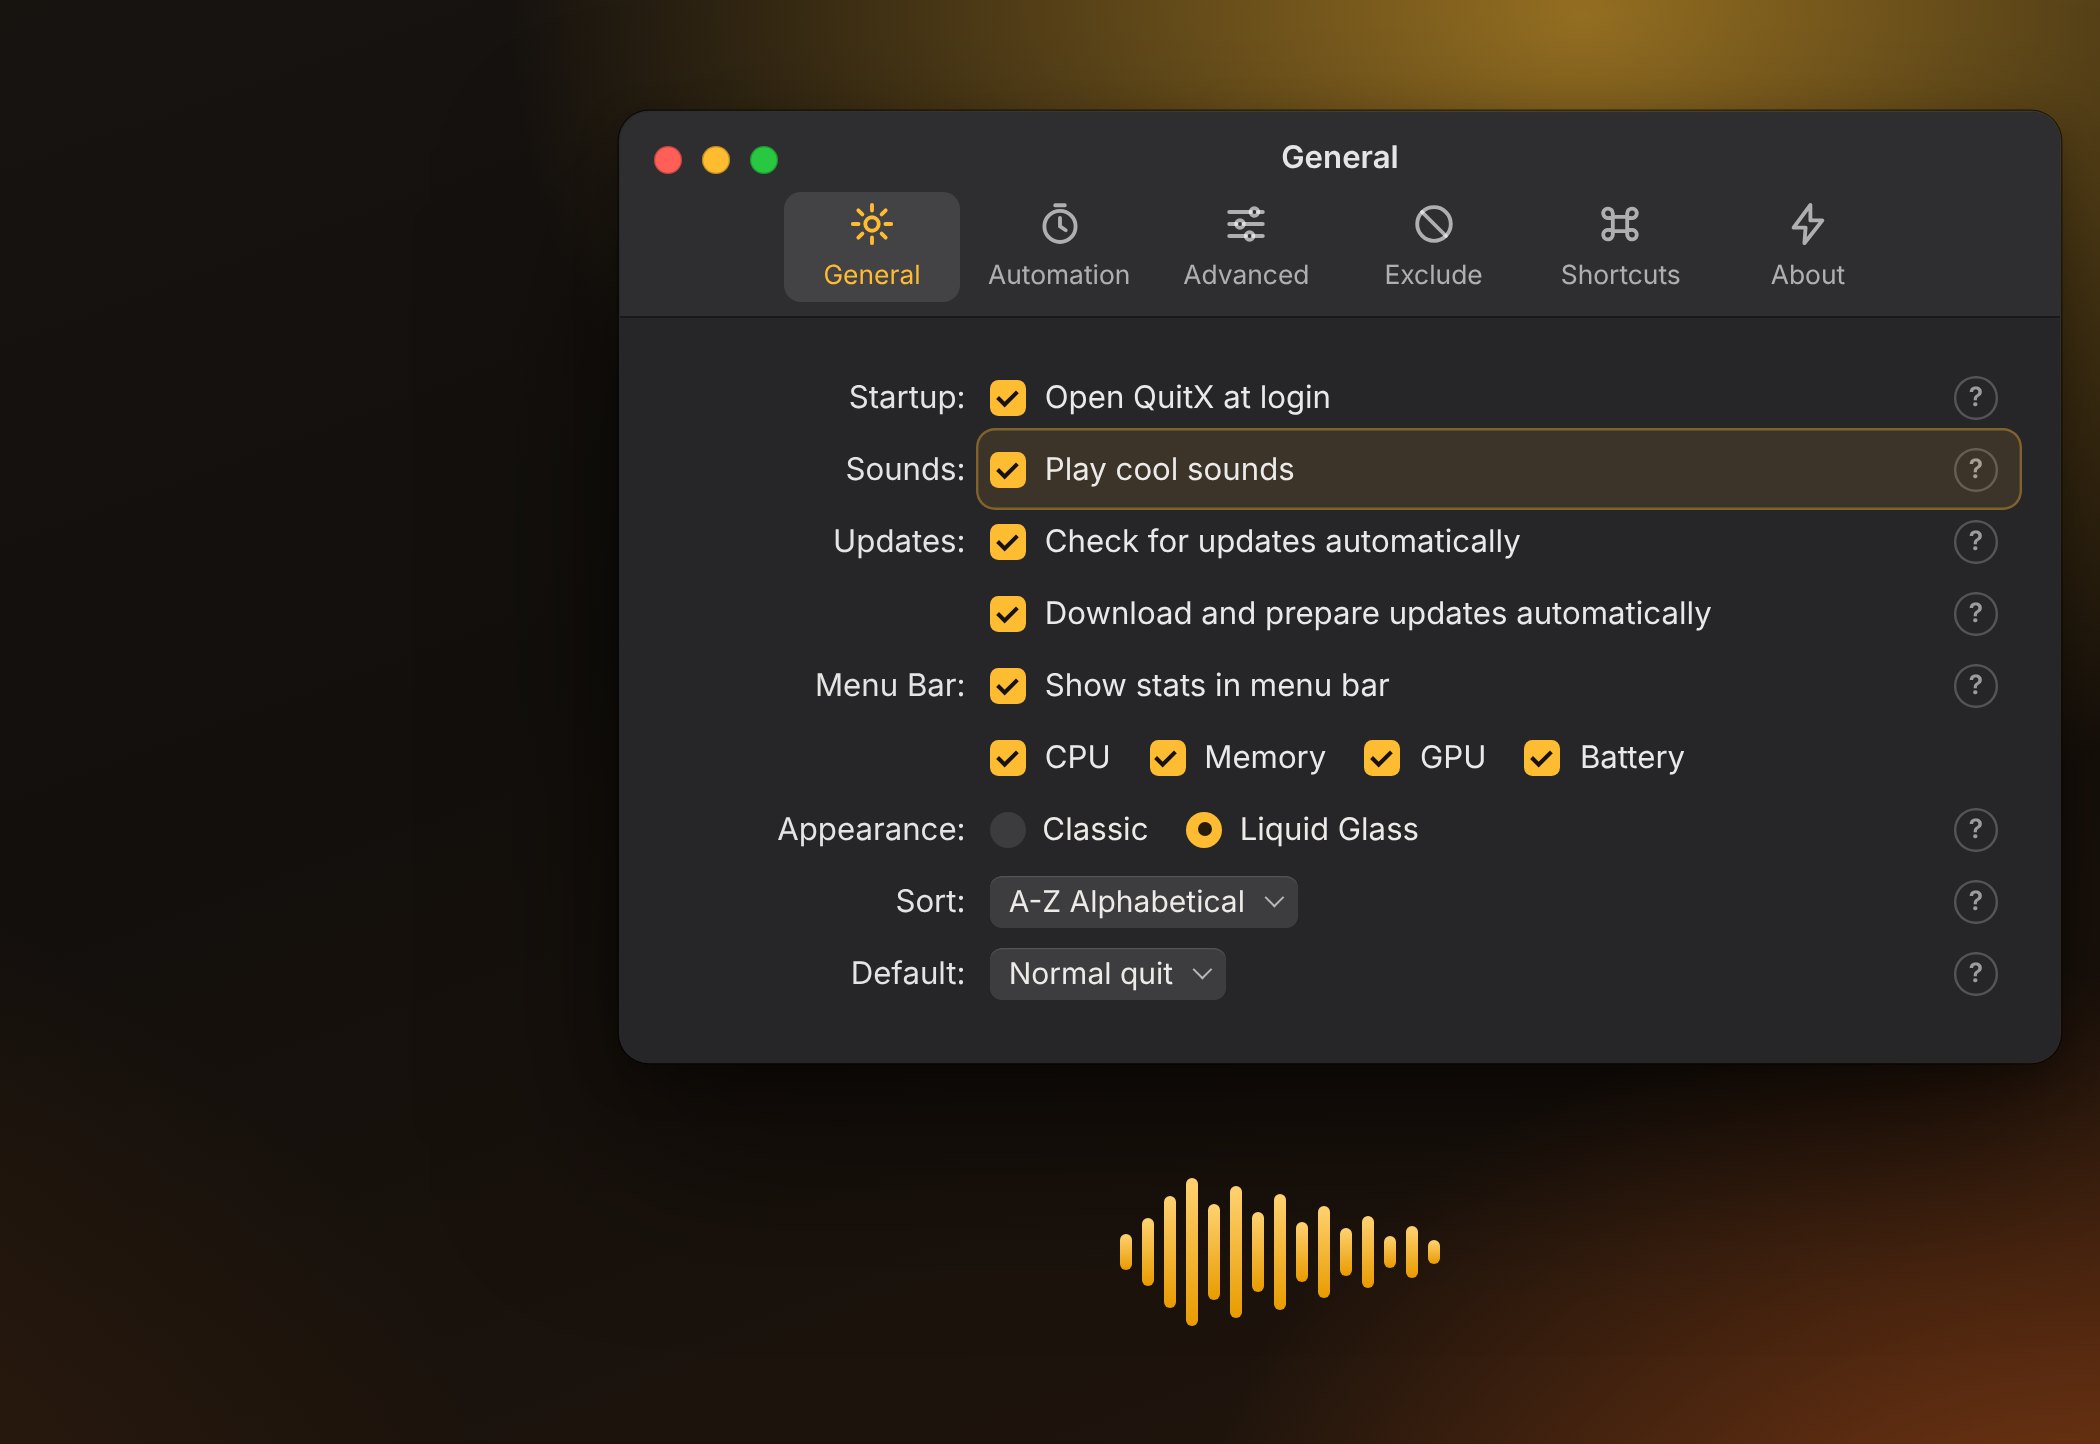The height and width of the screenshot is (1444, 2100).
Task: Click help icon for Download and prepare updates
Action: coord(1975,613)
